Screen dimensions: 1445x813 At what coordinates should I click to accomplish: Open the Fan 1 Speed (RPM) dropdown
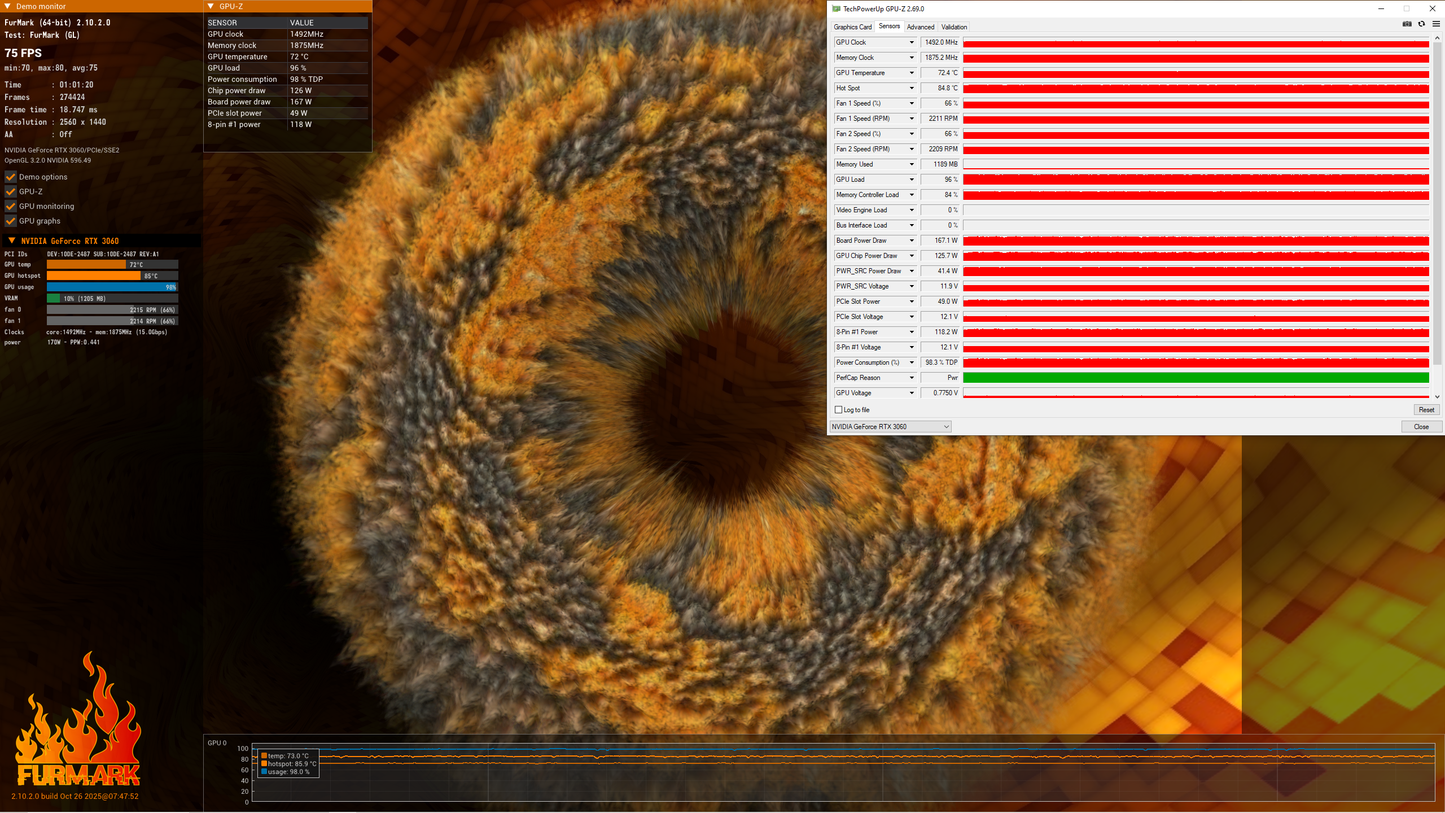point(912,119)
